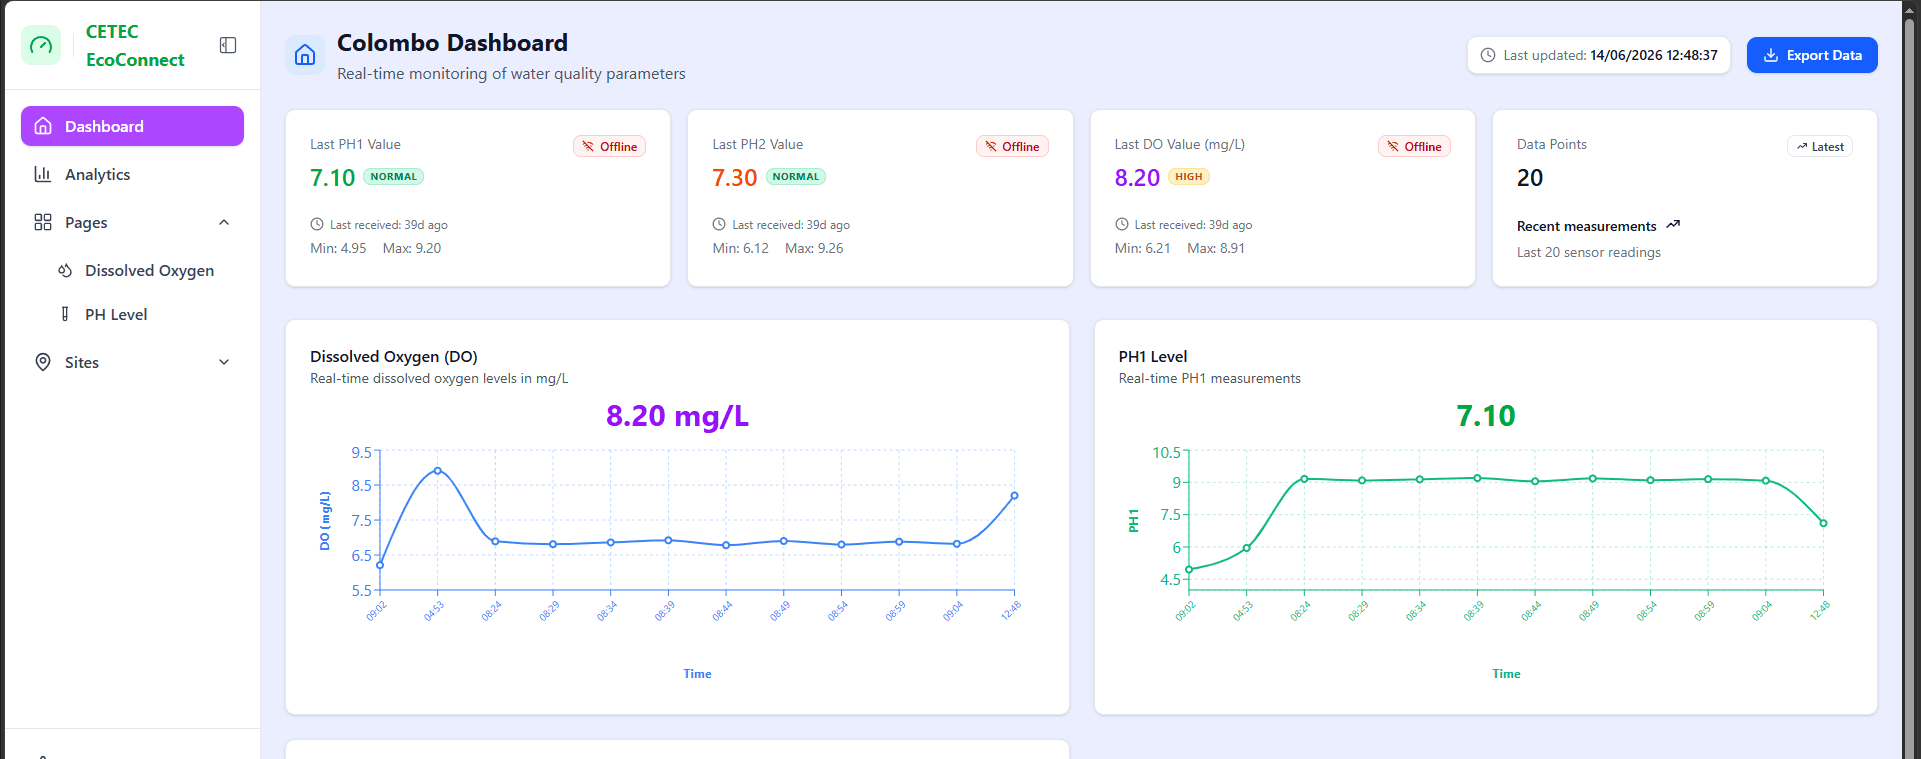Viewport: 1921px width, 759px height.
Task: Click the Offline badge on PH1 card
Action: (x=610, y=146)
